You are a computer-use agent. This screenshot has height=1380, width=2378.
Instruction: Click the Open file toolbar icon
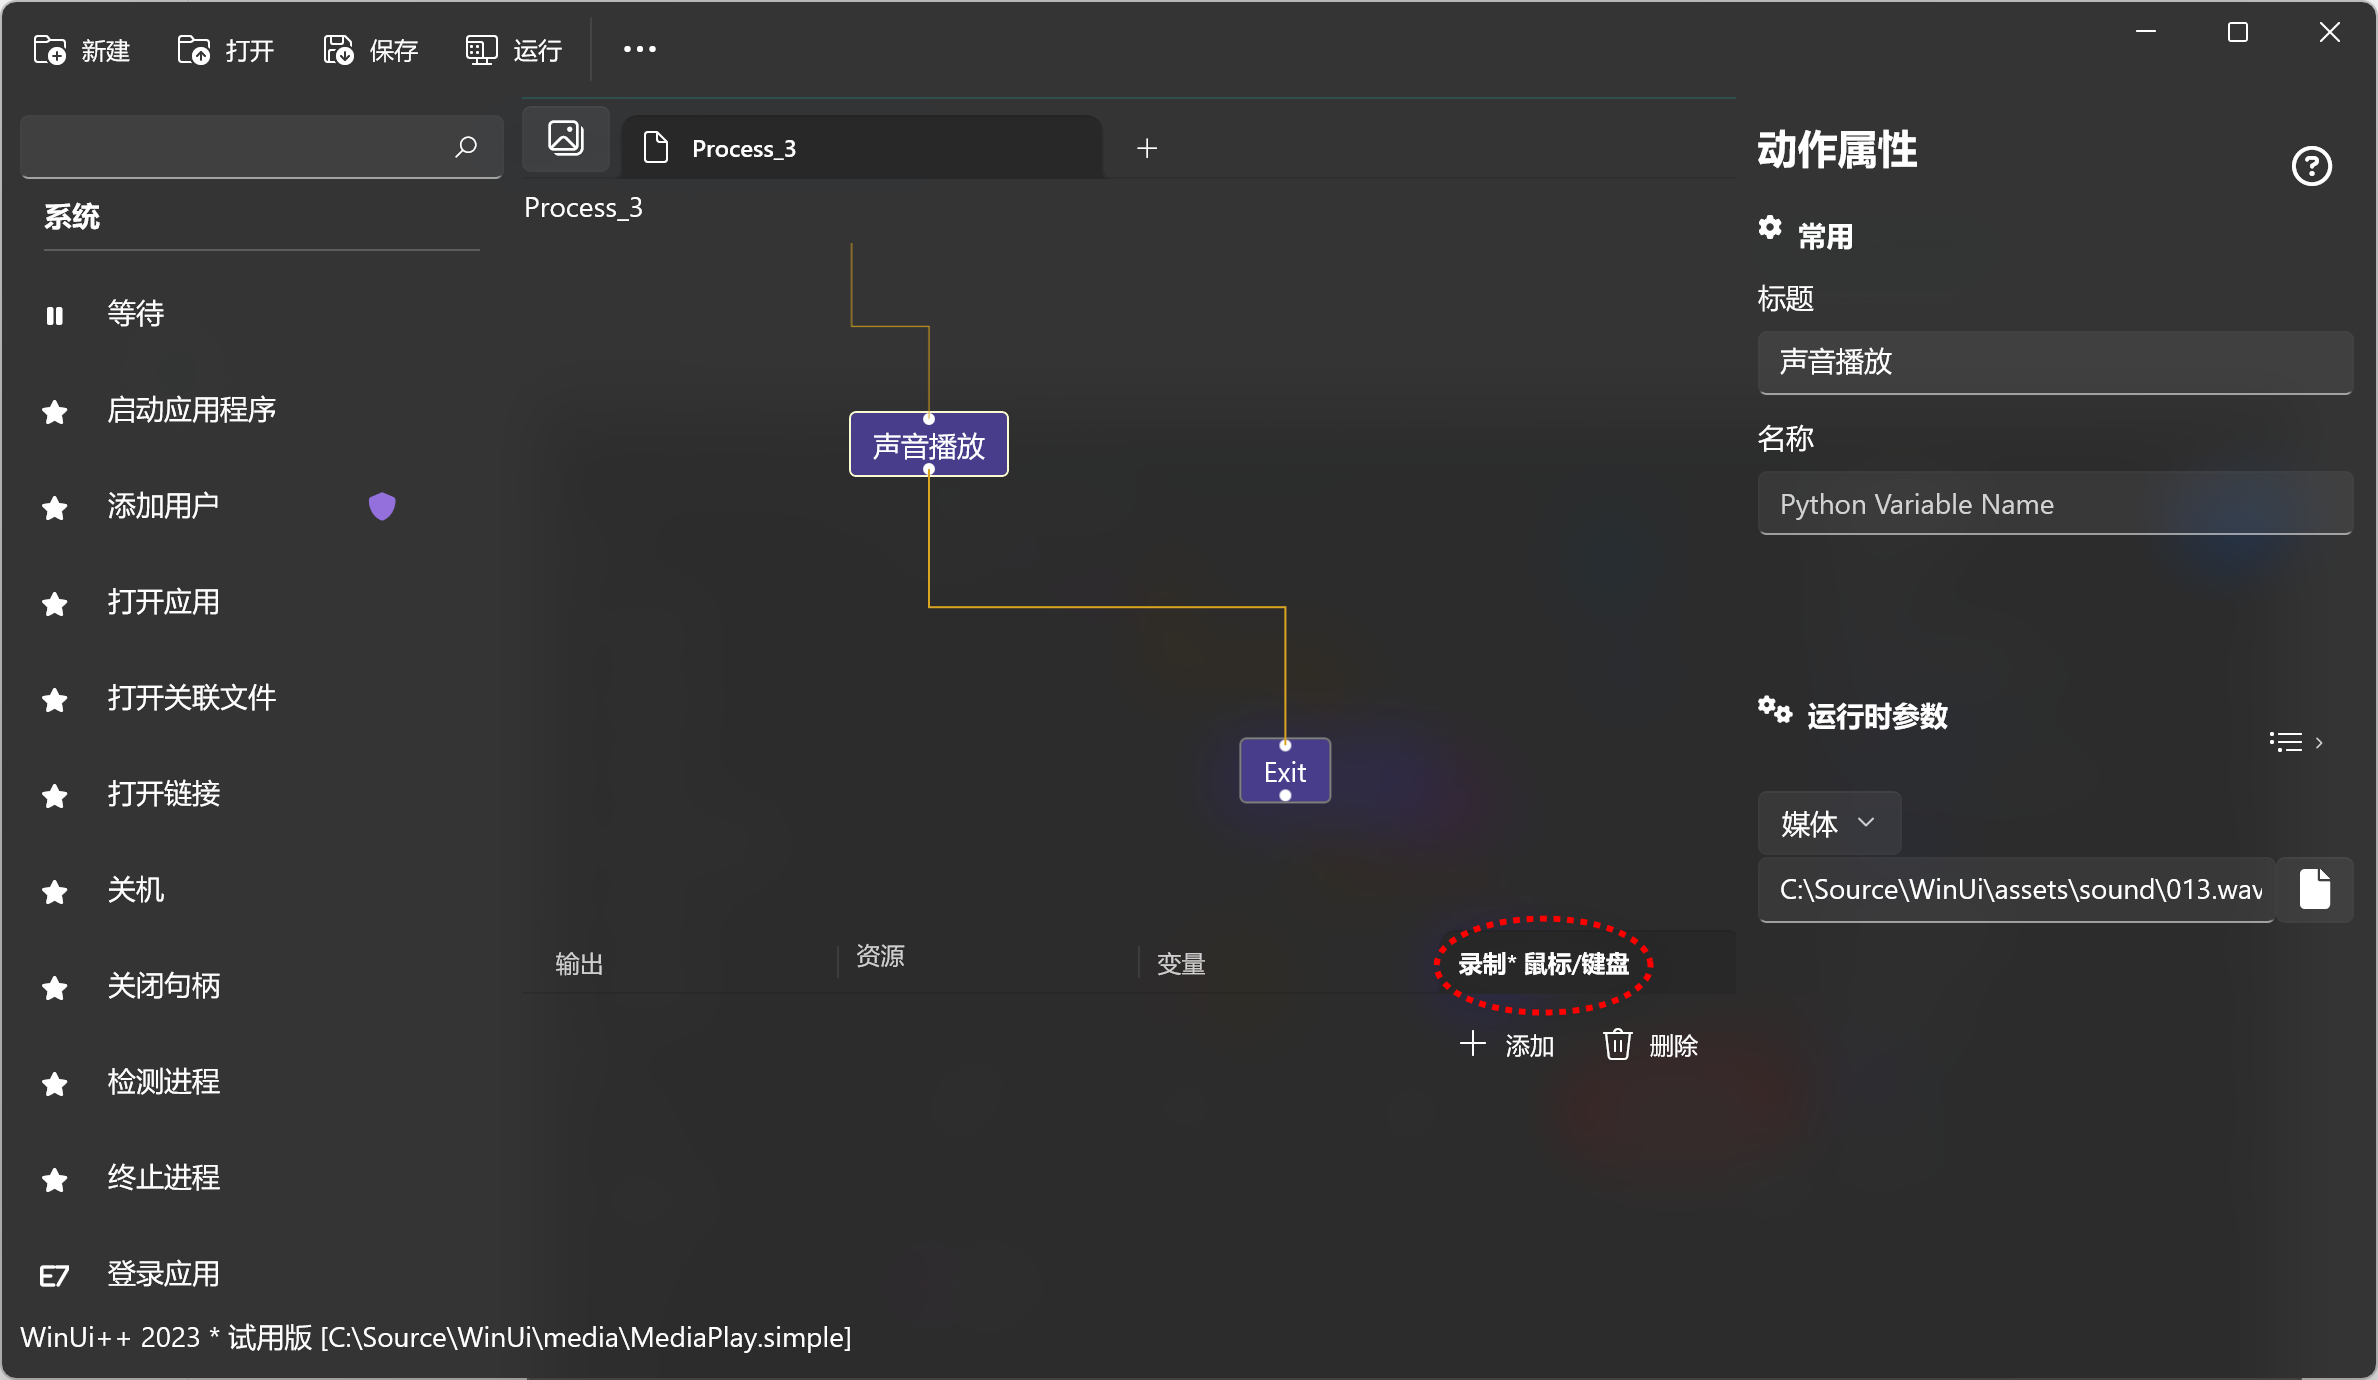[194, 50]
